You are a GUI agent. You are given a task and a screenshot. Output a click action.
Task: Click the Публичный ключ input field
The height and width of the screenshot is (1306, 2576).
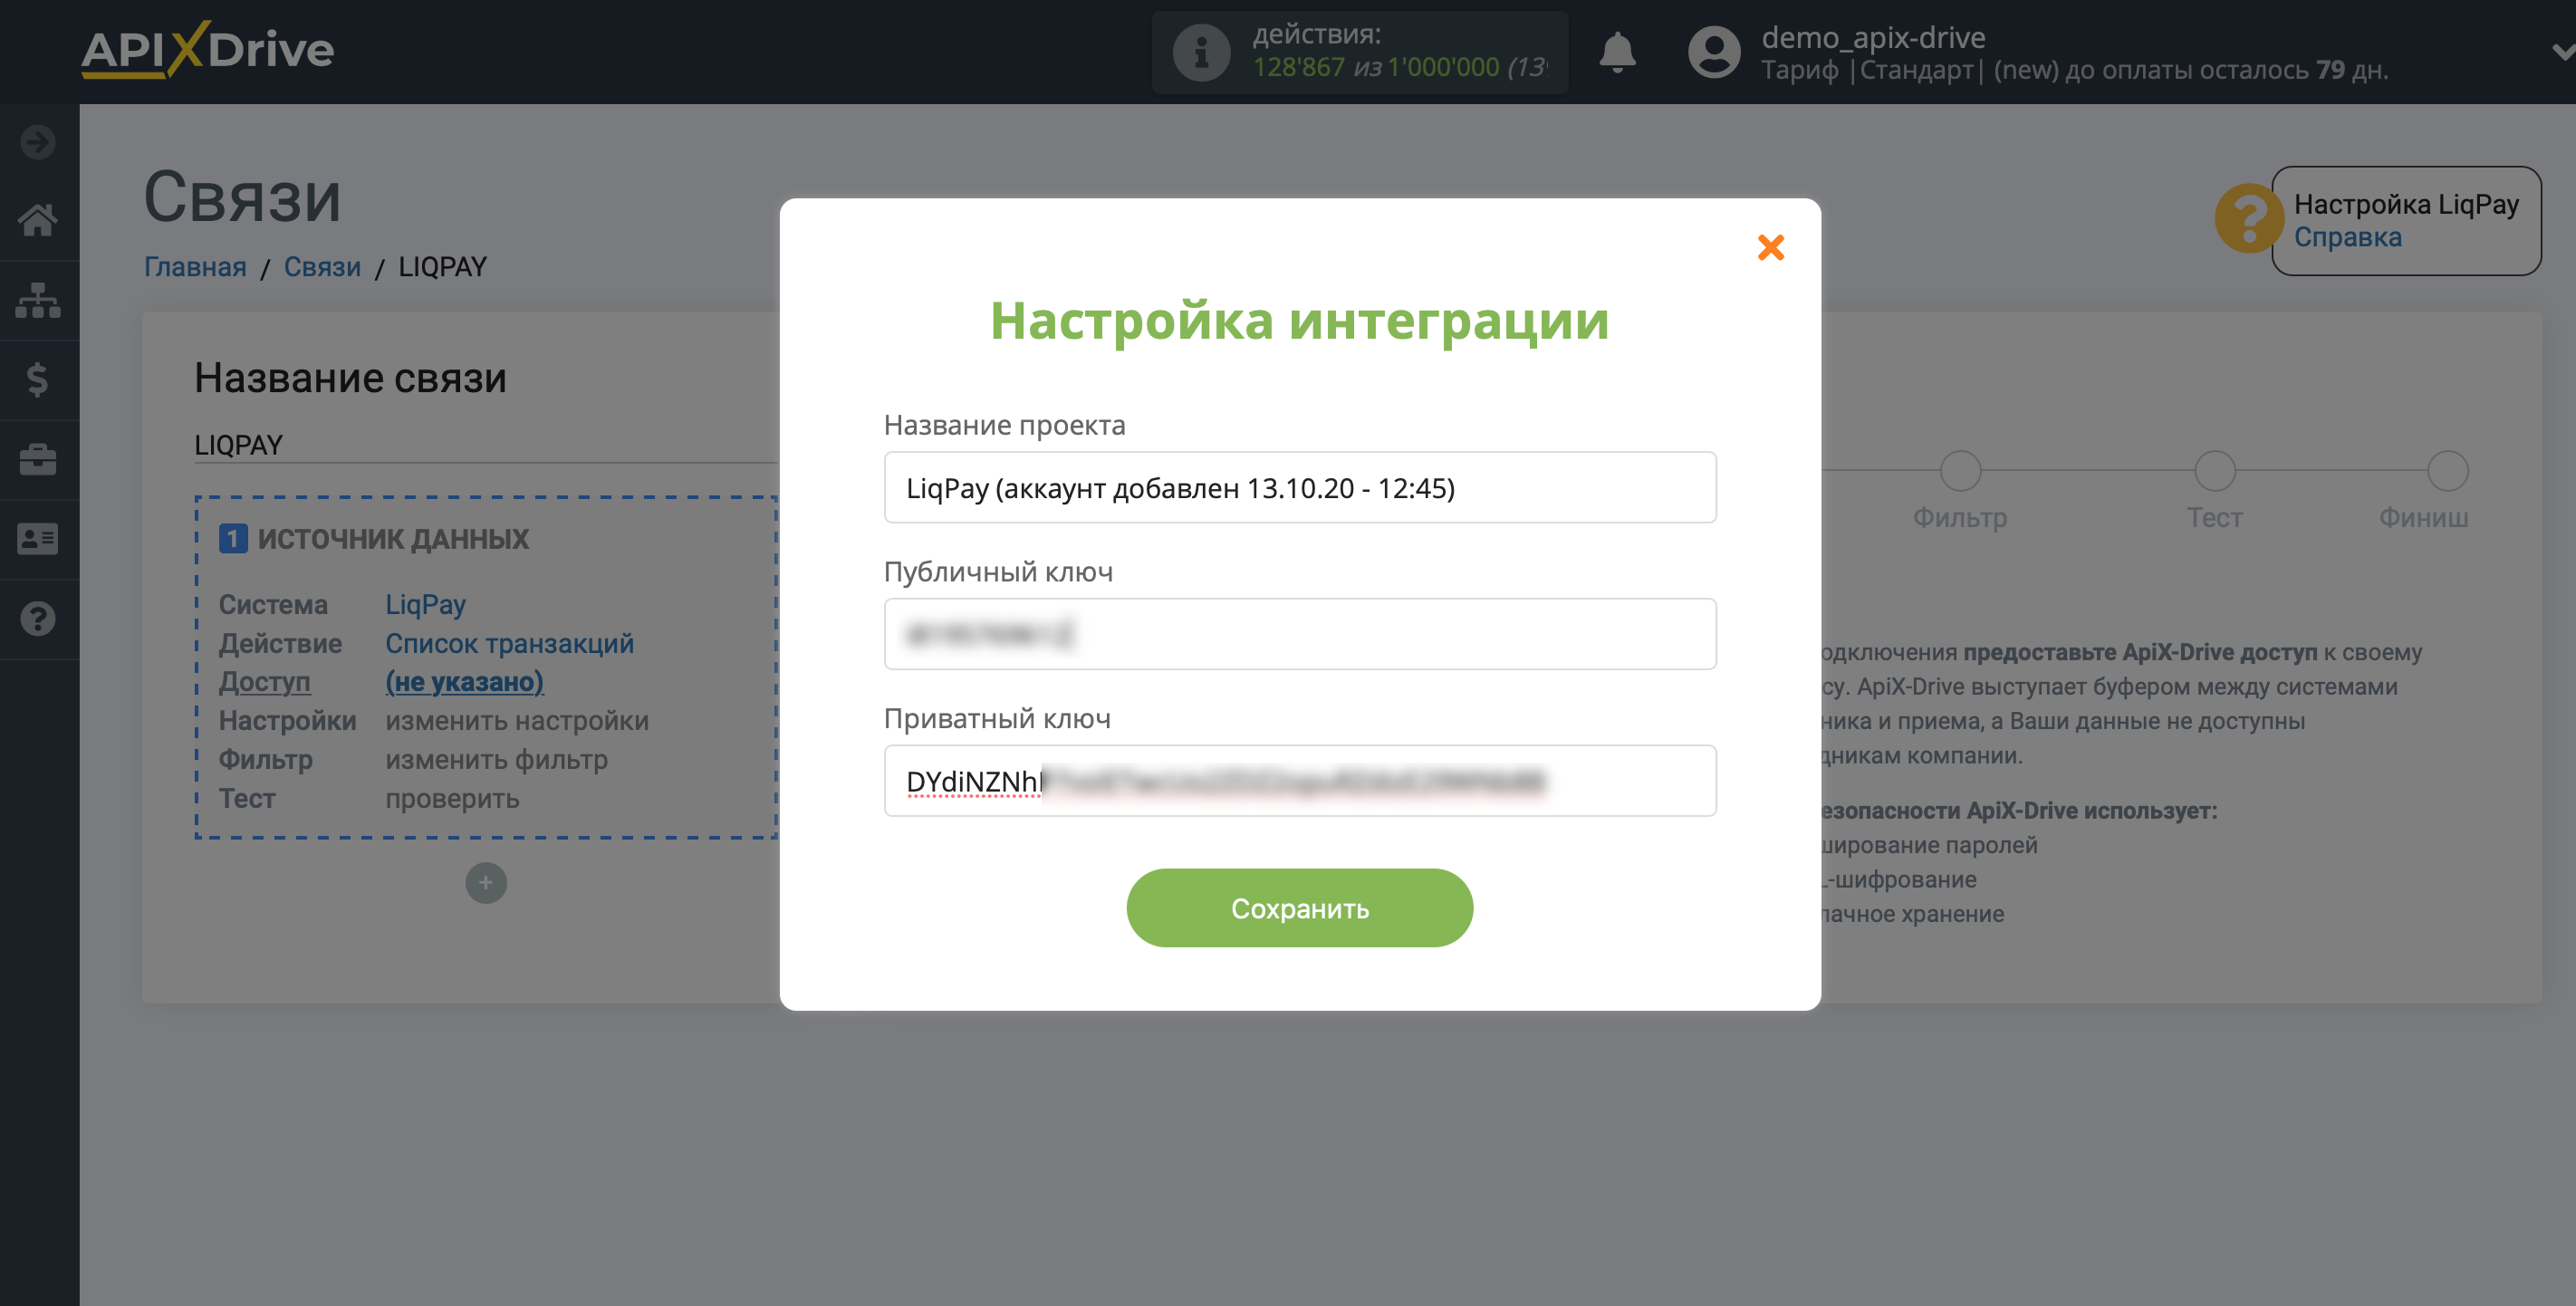[x=1299, y=633]
